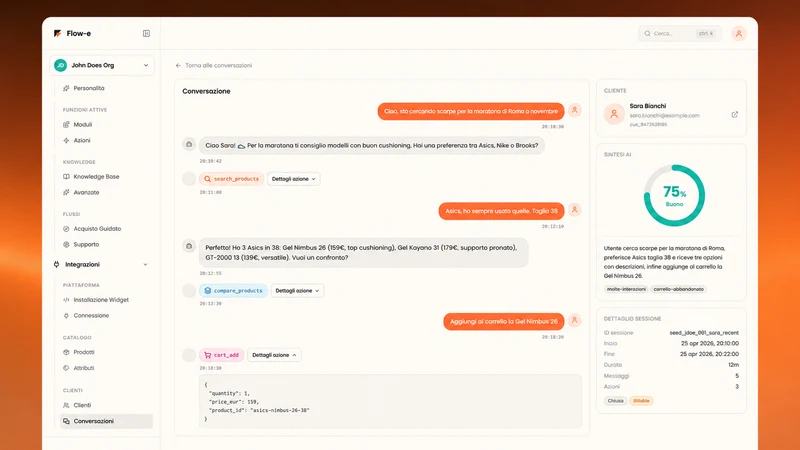Open Azioni in the sidebar
The image size is (800, 450).
click(82, 140)
